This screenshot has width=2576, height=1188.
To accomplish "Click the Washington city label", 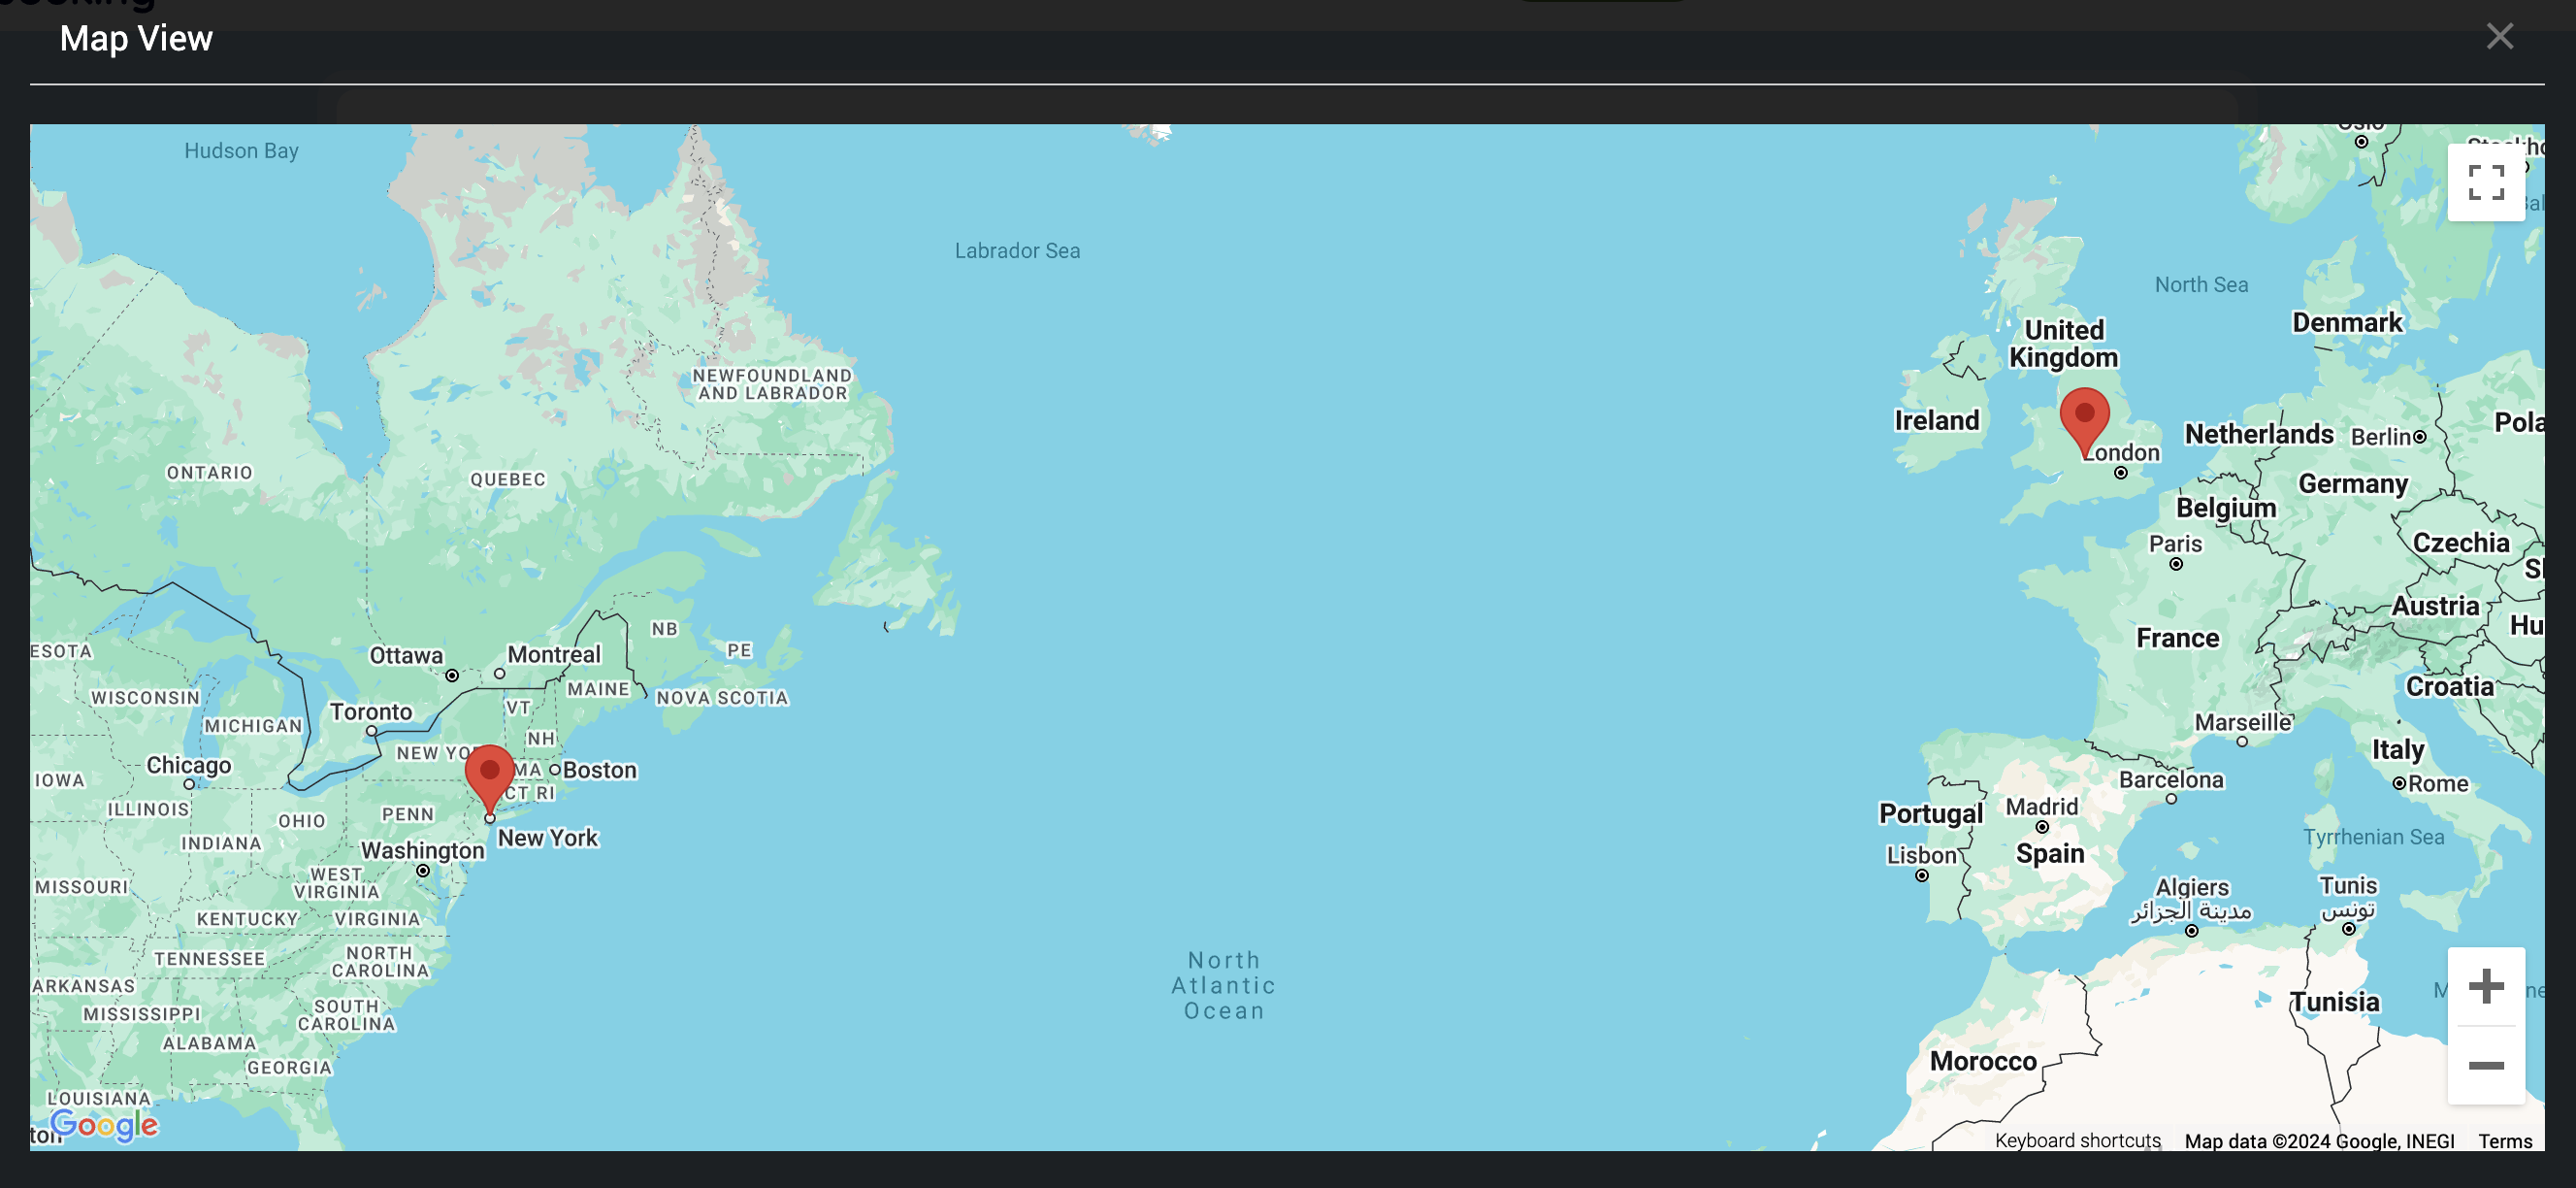I will [x=422, y=850].
